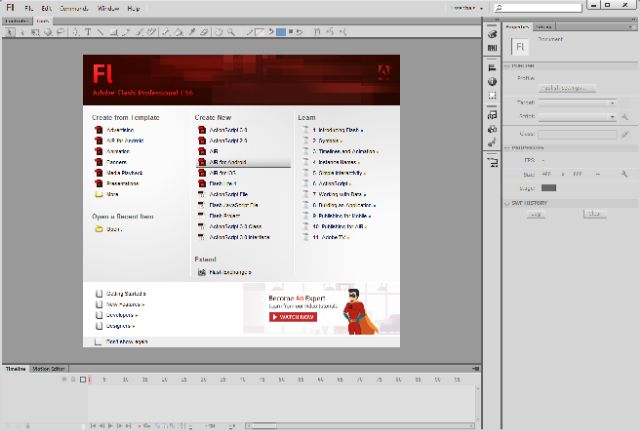Check the Don't show again box
640x431 pixels.
(x=98, y=341)
